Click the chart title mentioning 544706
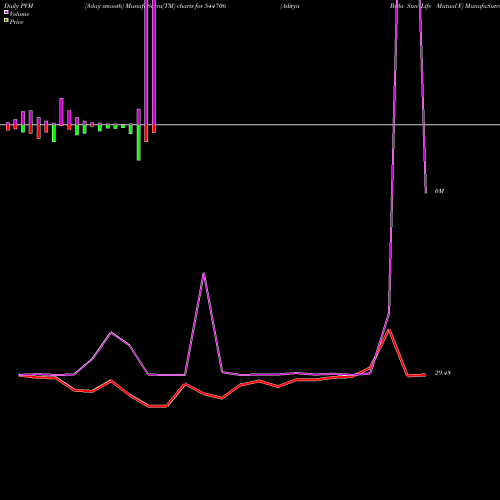 click(x=155, y=6)
